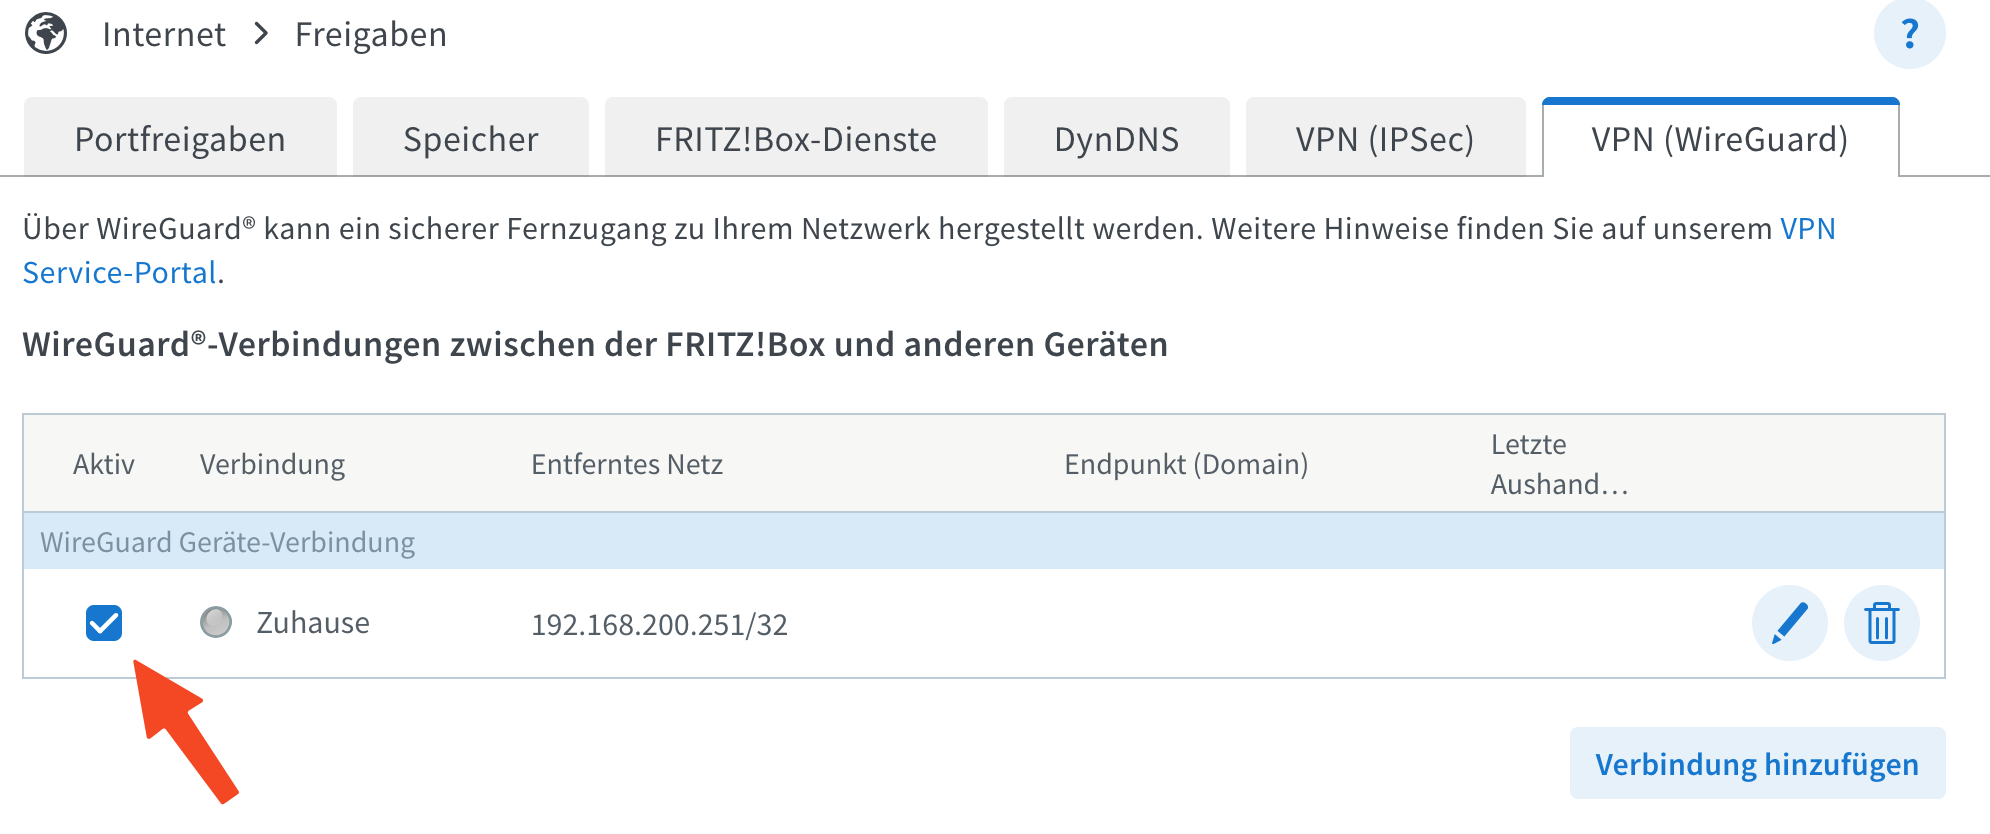Click the grey status indicator beside Zuhause
The height and width of the screenshot is (834, 1990).
pos(216,622)
